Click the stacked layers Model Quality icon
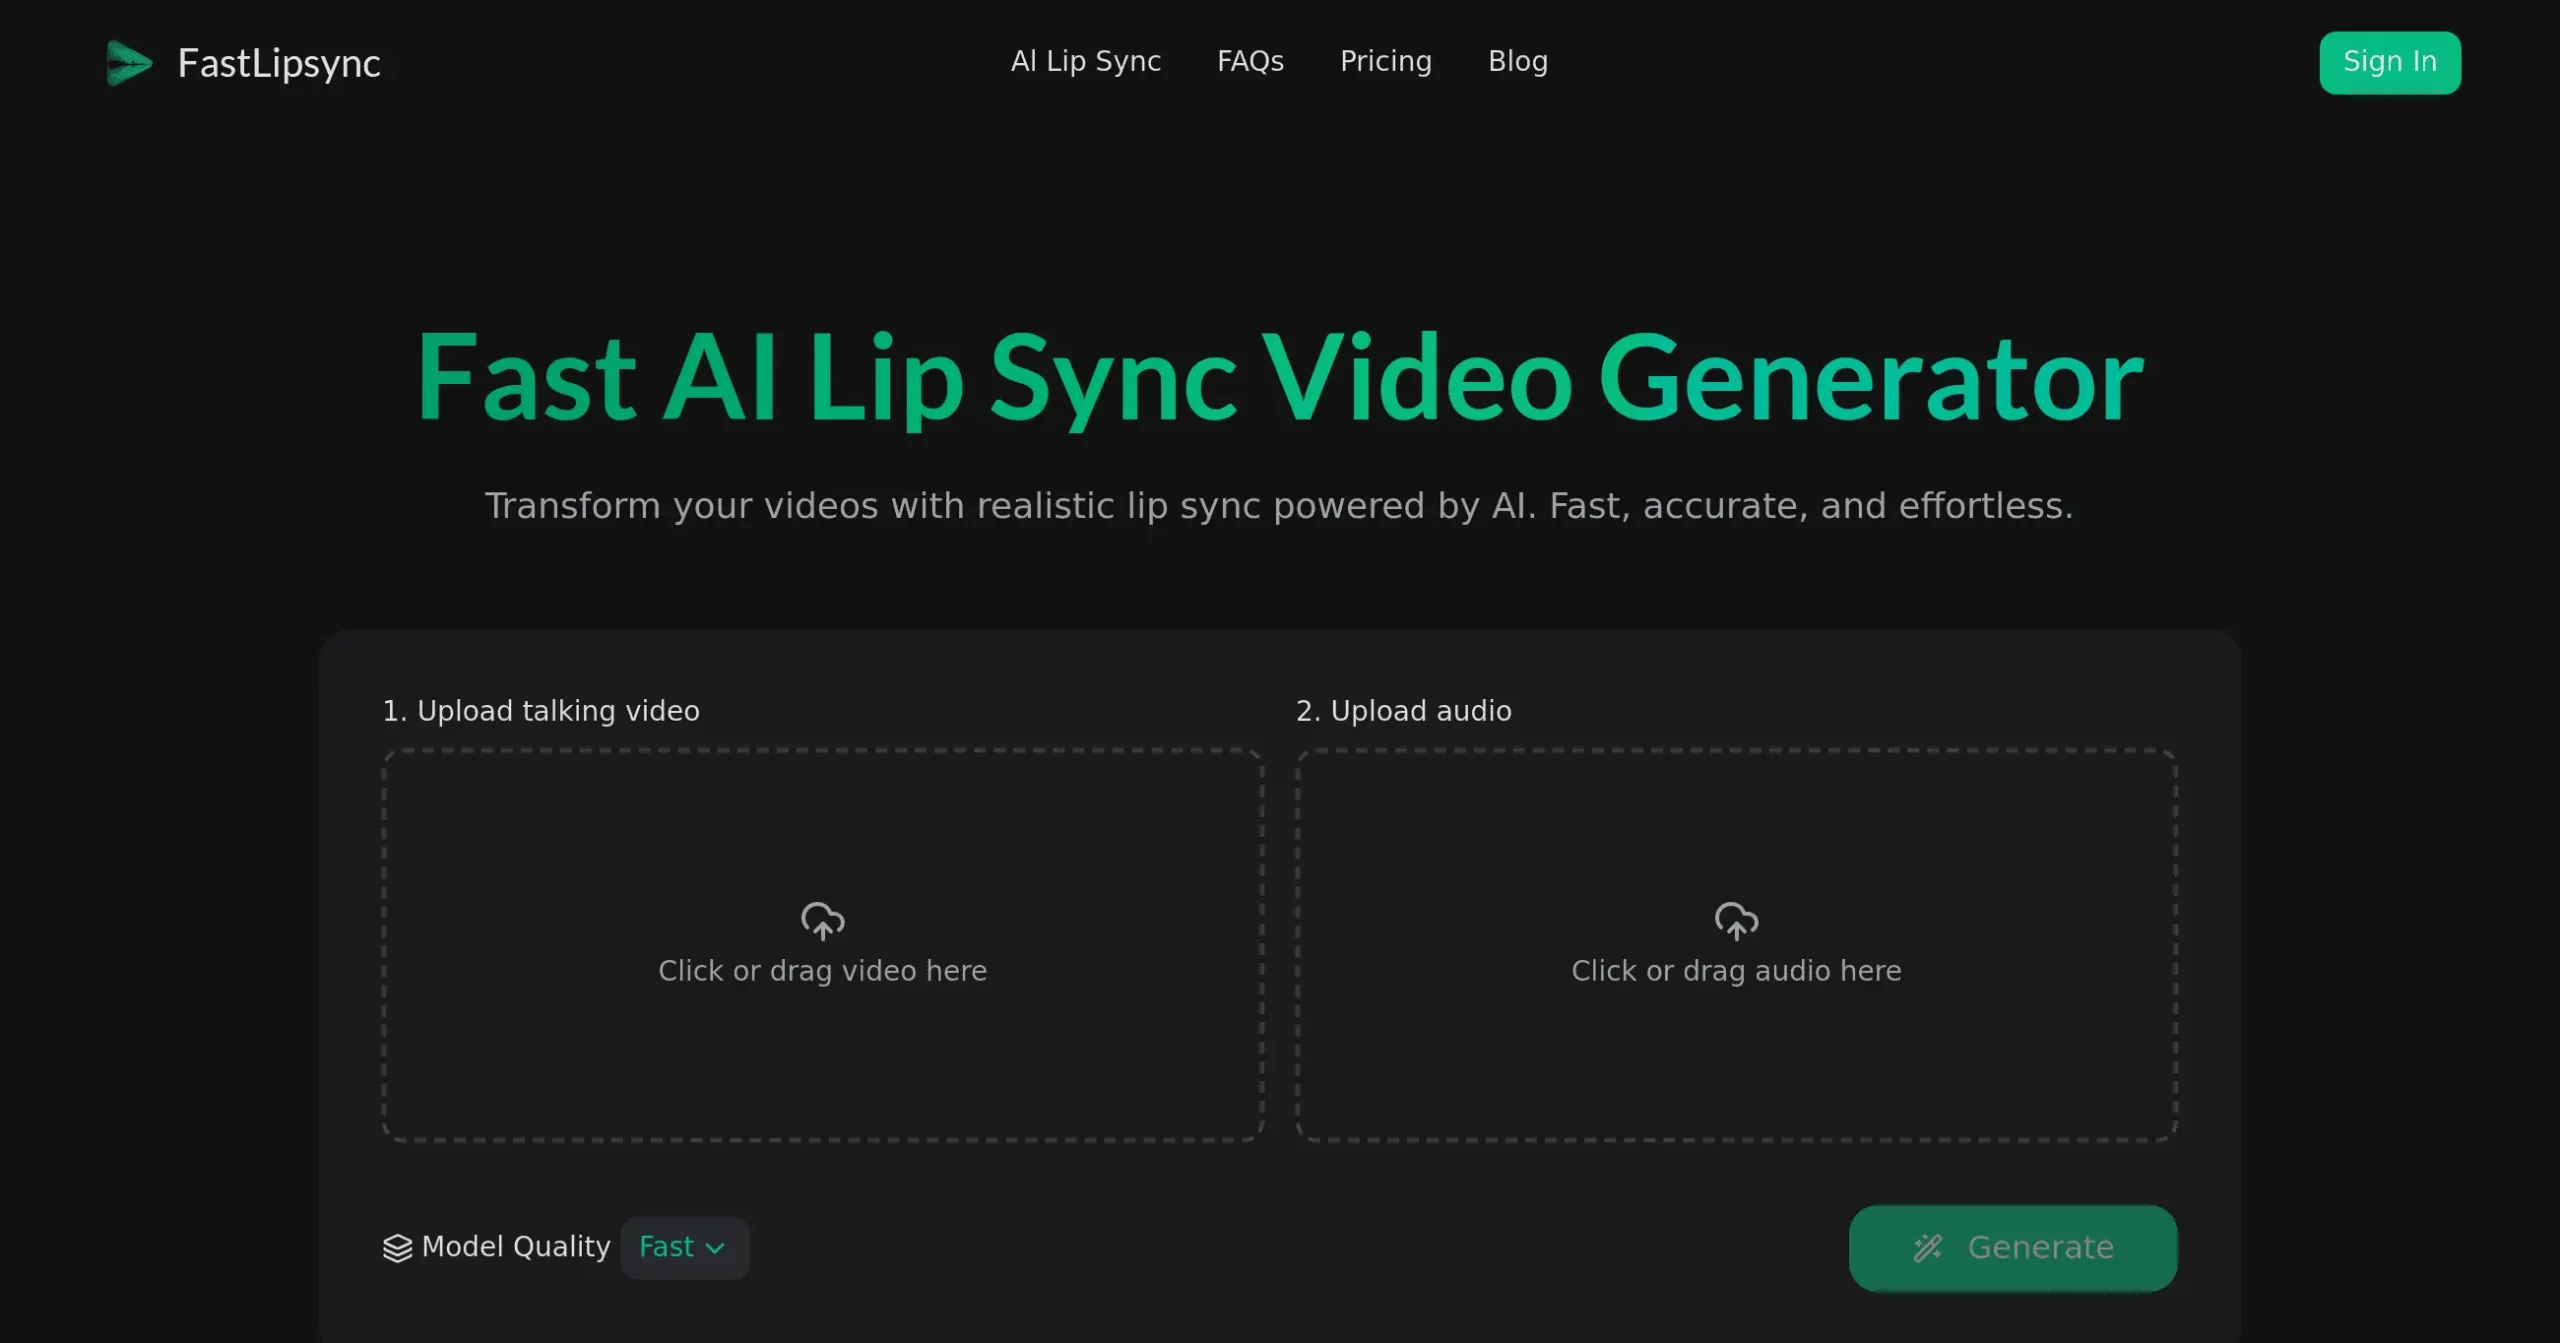 coord(397,1247)
